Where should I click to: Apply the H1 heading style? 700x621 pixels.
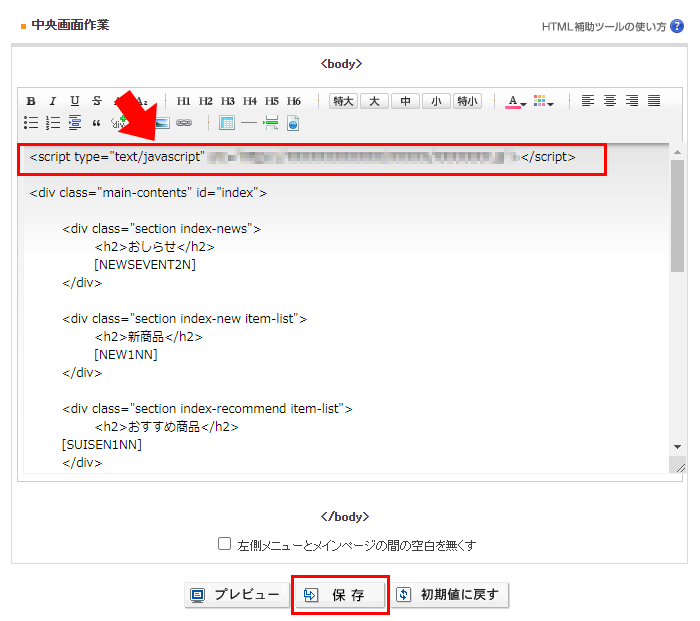coord(184,101)
